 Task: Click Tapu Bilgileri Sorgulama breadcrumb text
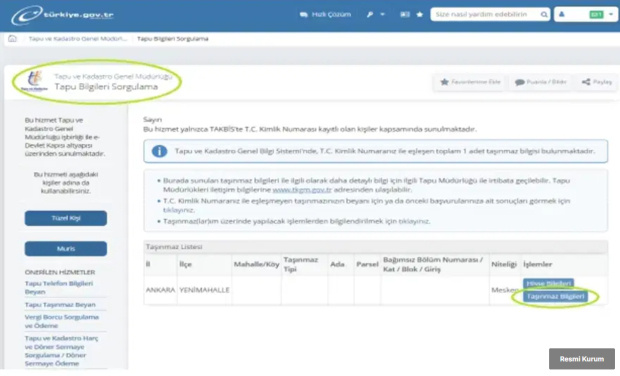point(172,39)
